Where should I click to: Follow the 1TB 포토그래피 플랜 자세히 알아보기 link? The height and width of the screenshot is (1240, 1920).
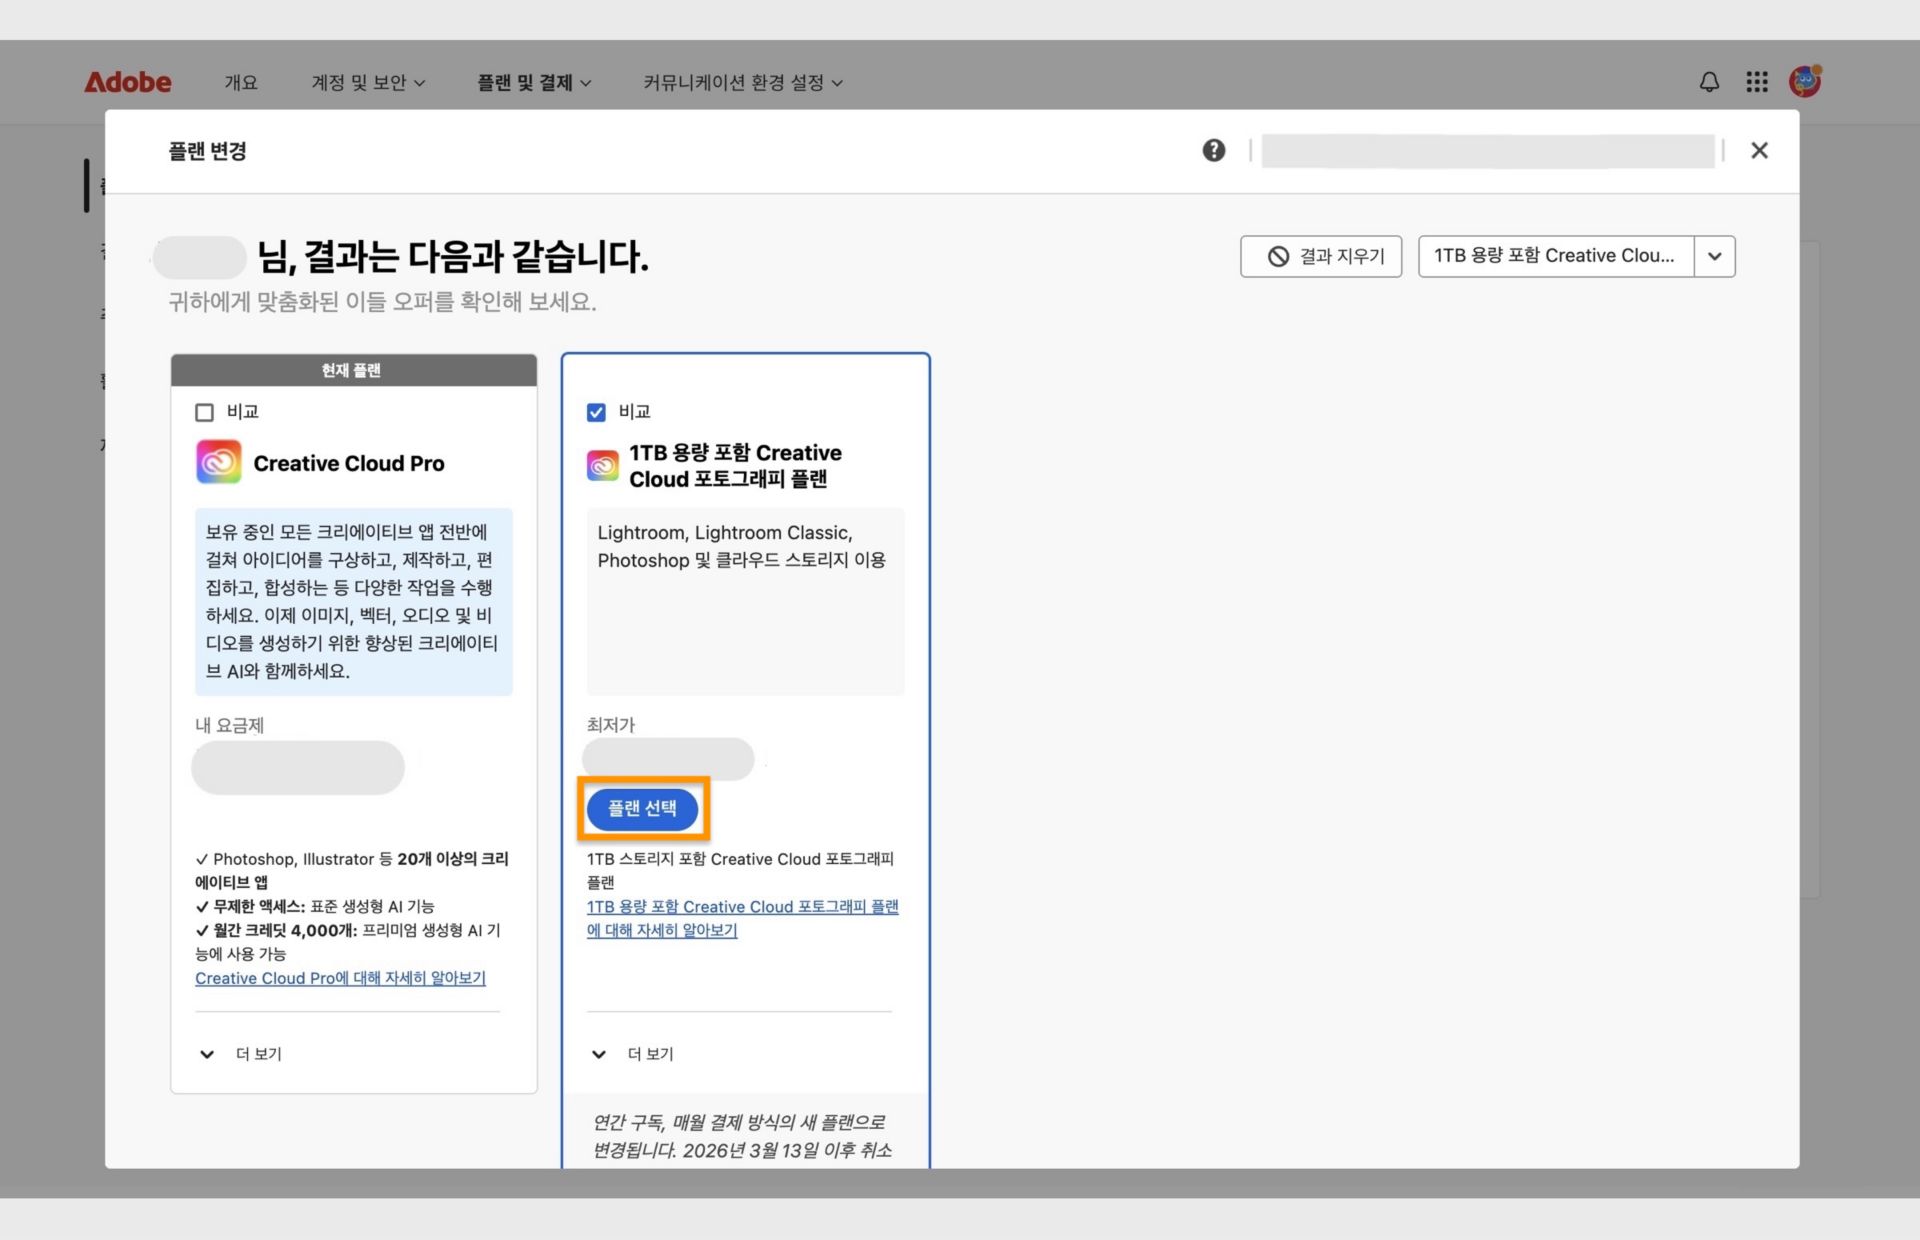742,918
